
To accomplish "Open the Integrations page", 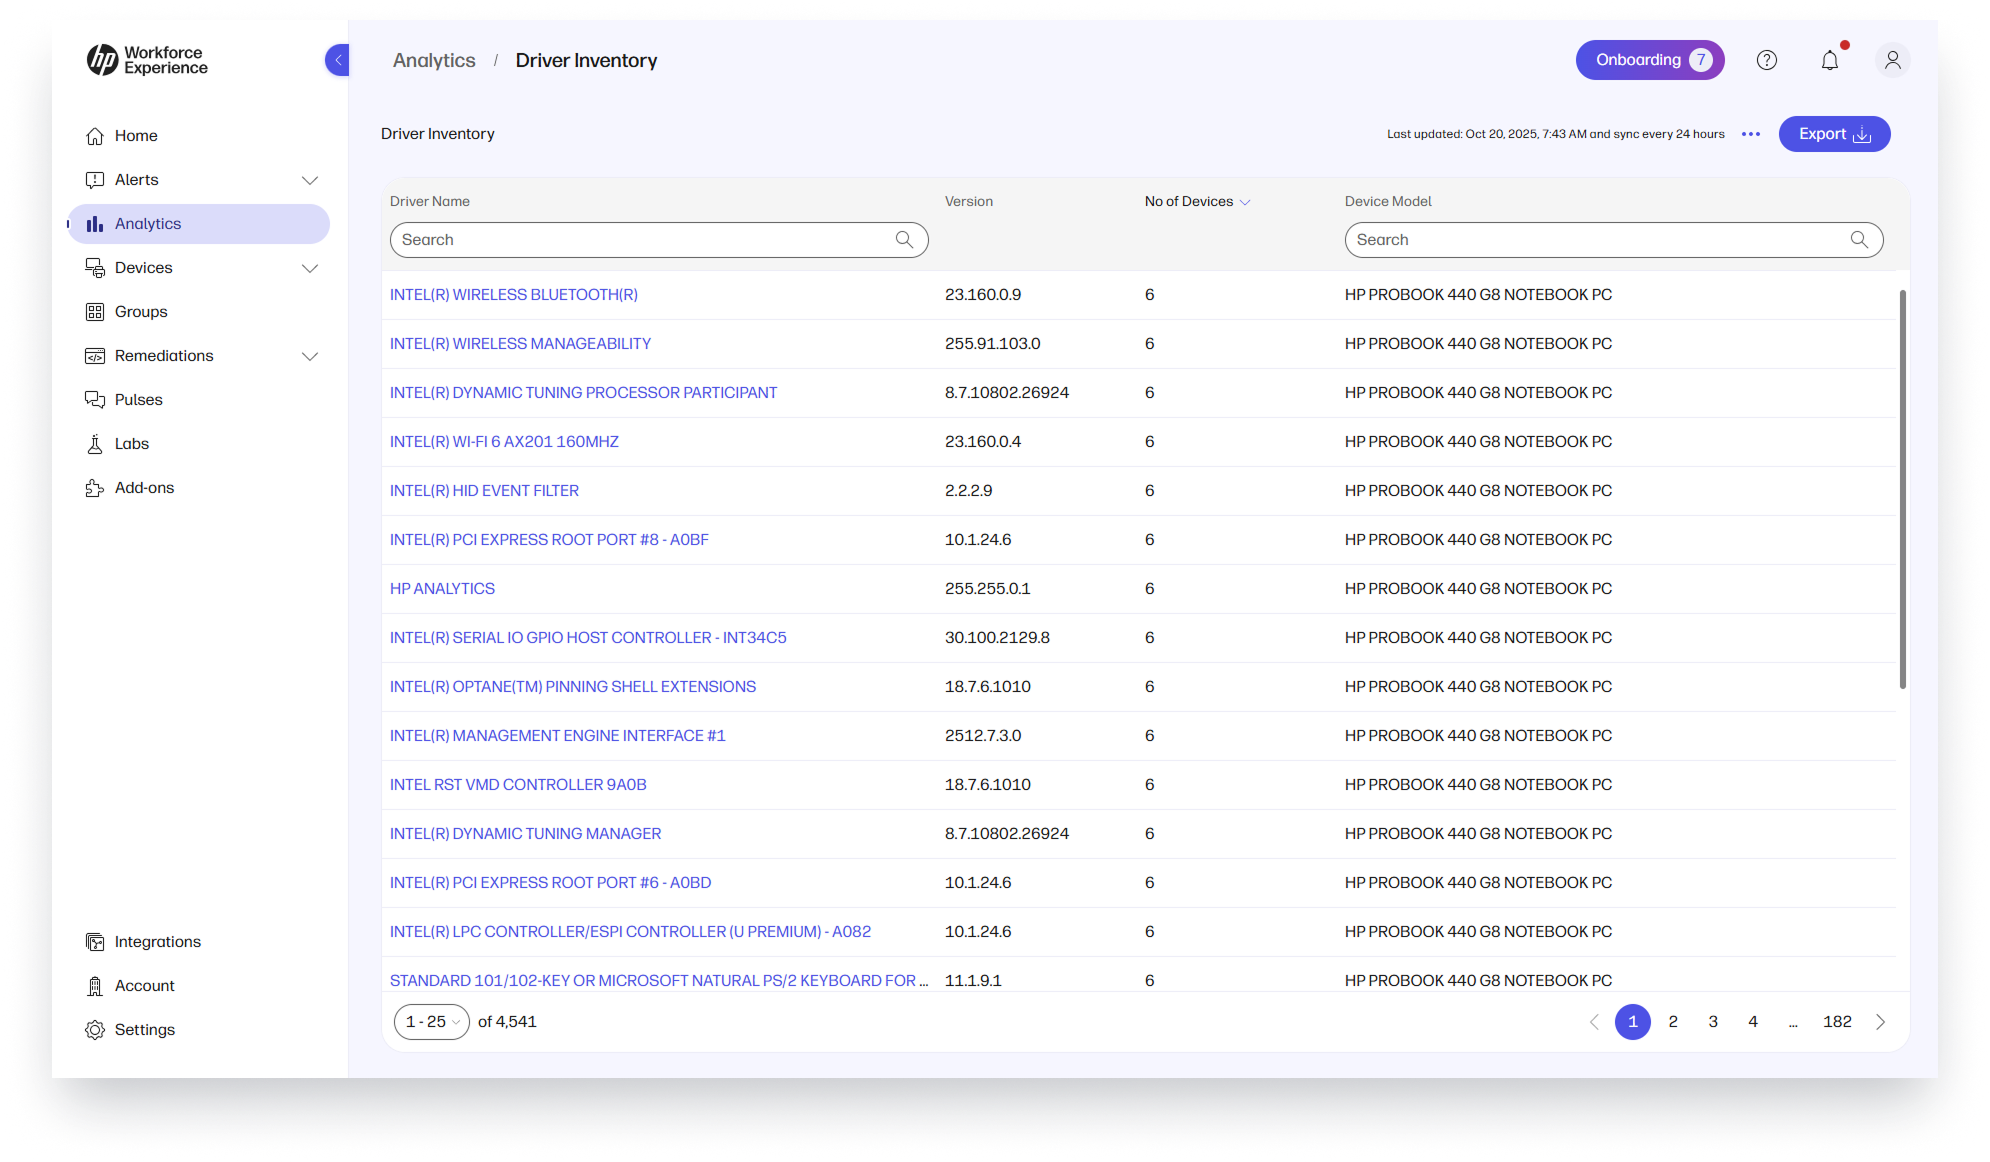I will point(157,941).
